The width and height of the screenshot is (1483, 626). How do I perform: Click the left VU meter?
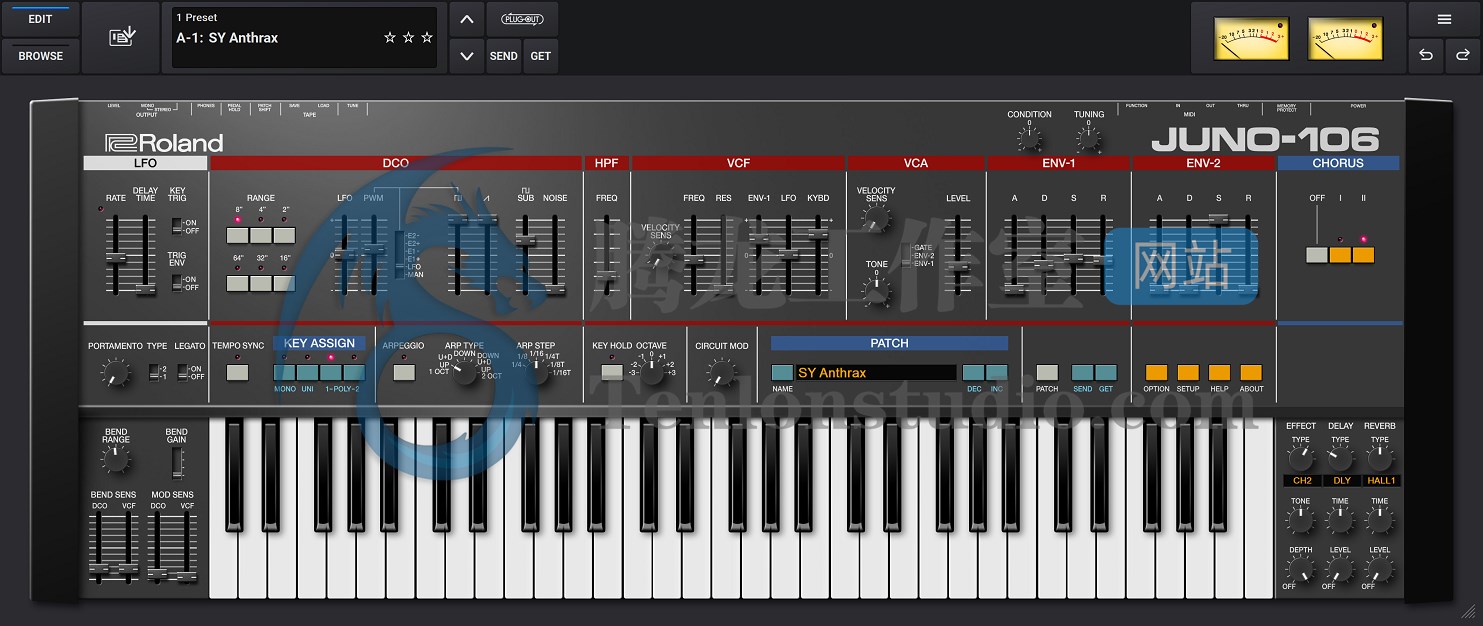1252,38
